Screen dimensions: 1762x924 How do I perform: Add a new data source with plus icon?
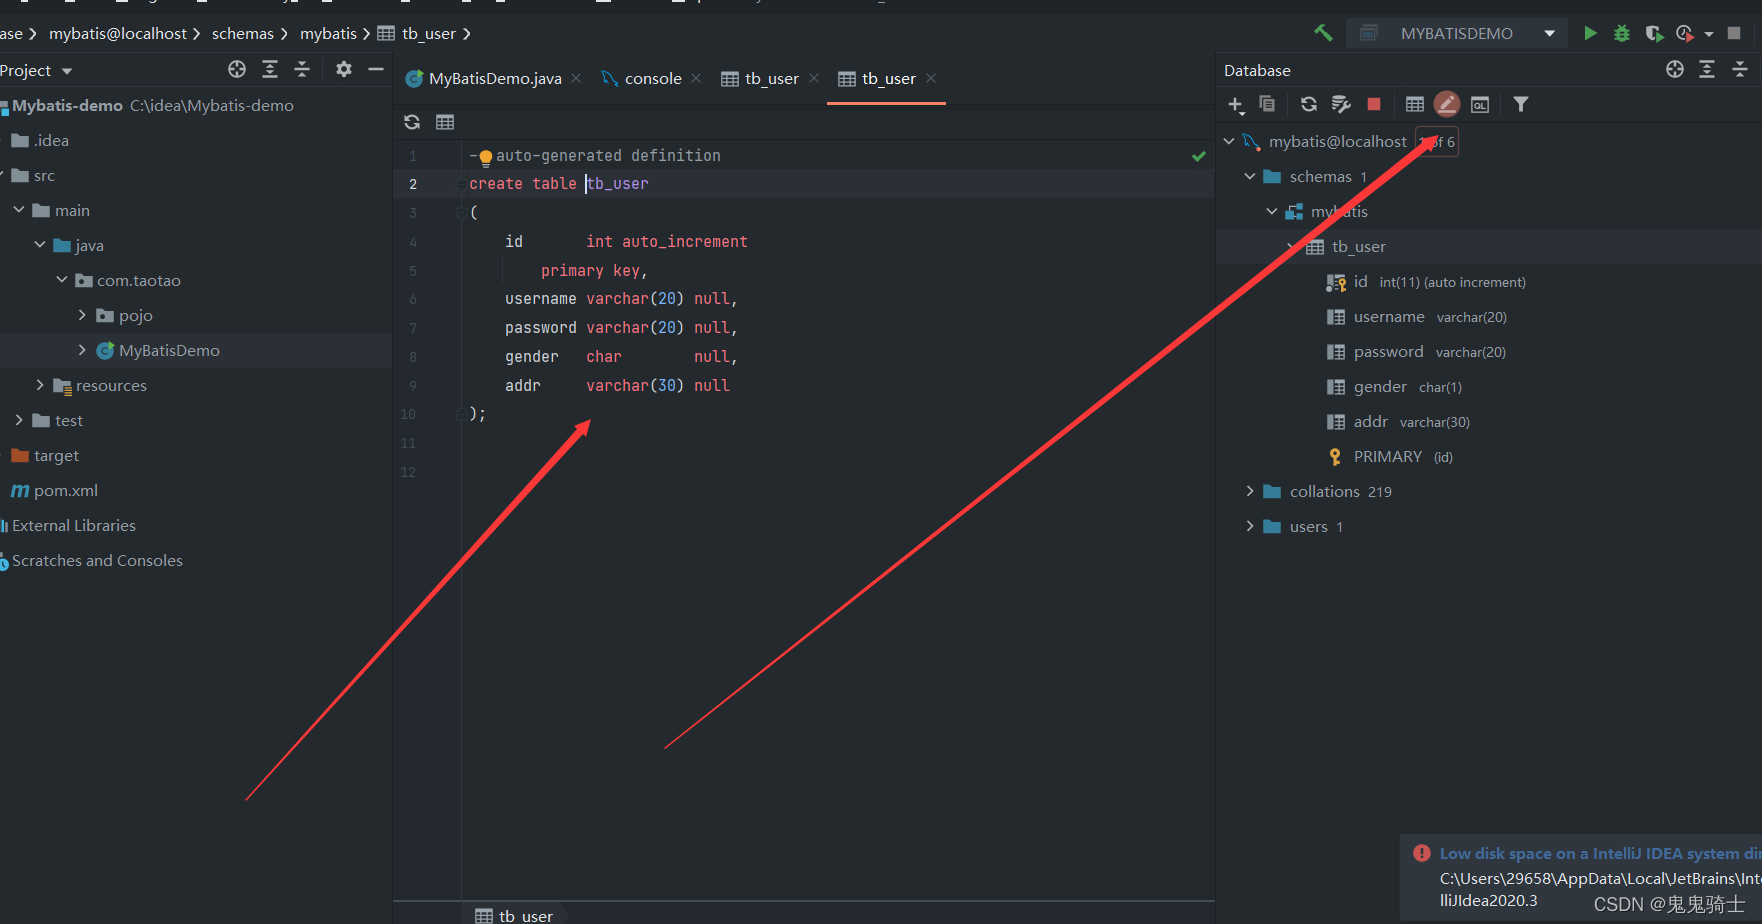[1236, 105]
